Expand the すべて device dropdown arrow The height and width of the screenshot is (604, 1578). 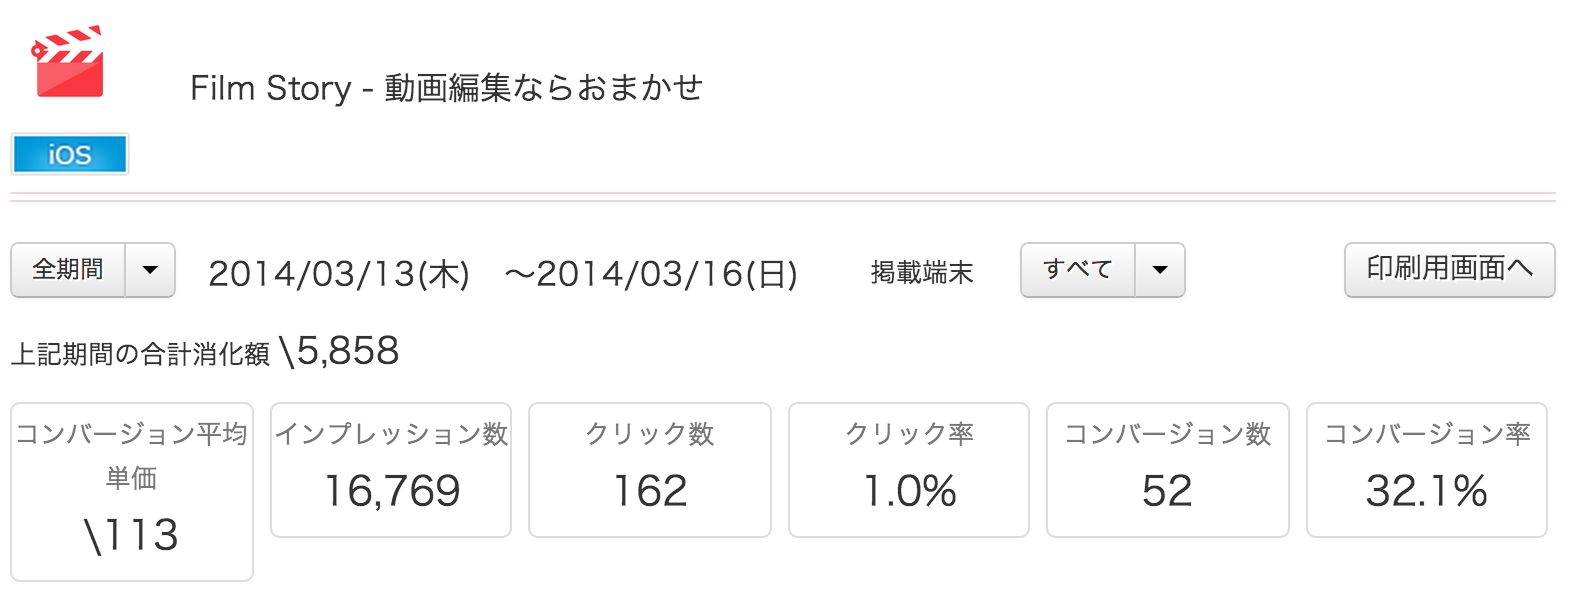1160,270
